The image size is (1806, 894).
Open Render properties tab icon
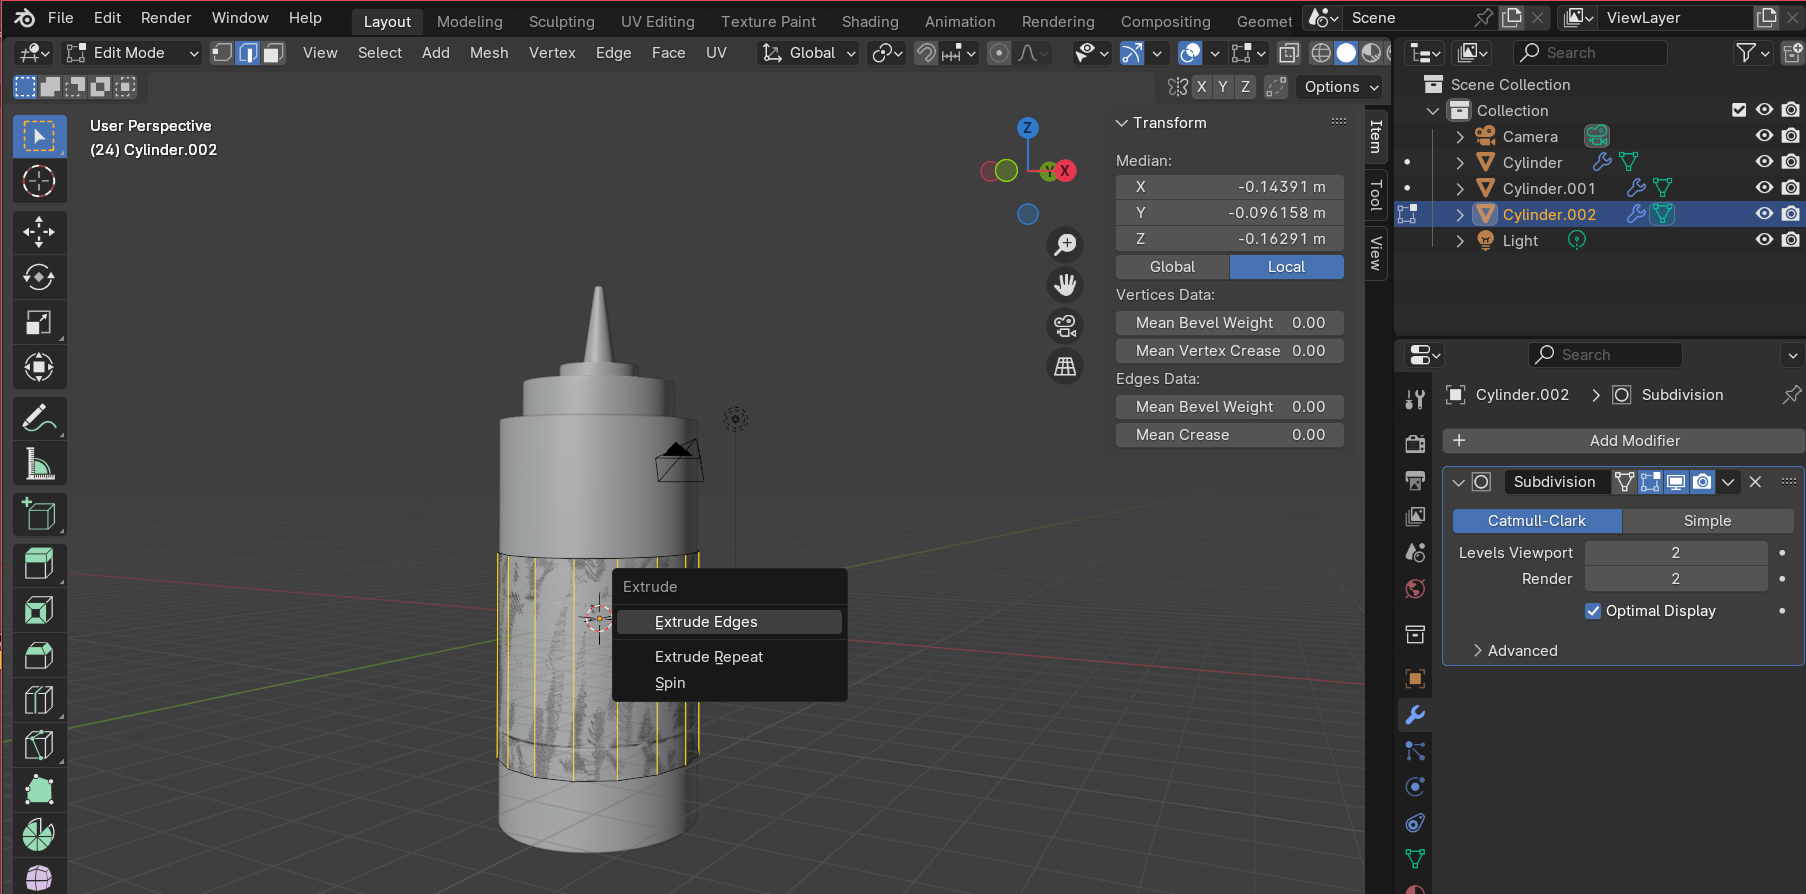(1415, 444)
